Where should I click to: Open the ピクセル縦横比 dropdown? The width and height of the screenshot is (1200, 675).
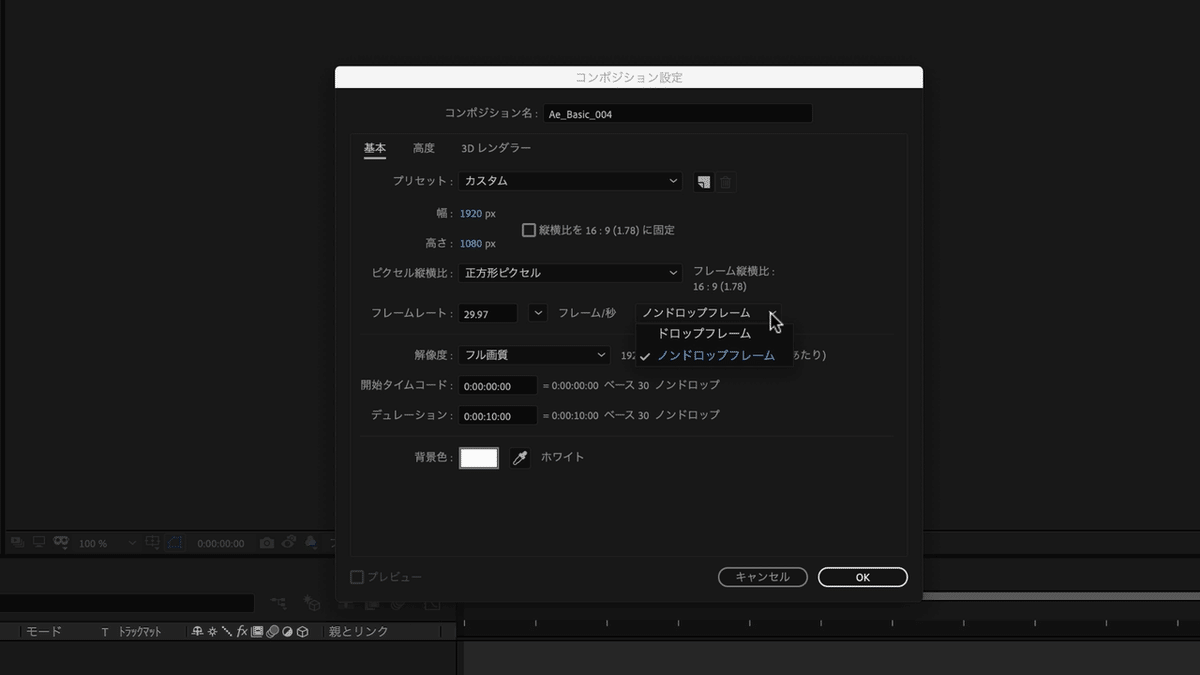(x=569, y=272)
